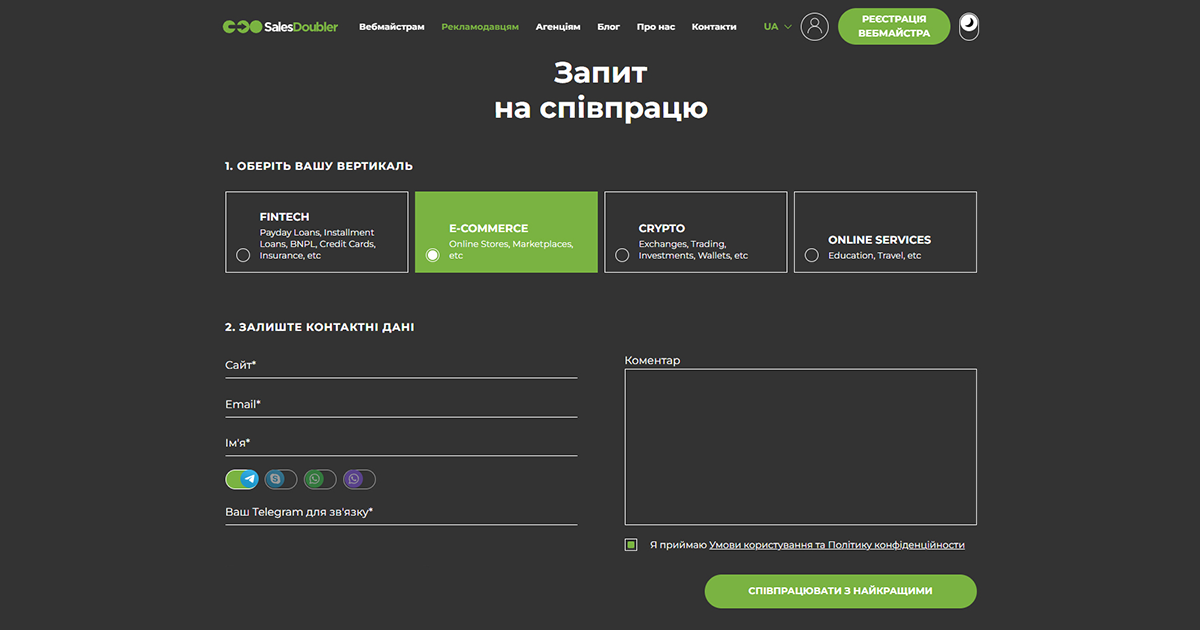Screen dimensions: 1200x630
Task: Select the E-COMMERCE vertical card
Action: [x=506, y=232]
